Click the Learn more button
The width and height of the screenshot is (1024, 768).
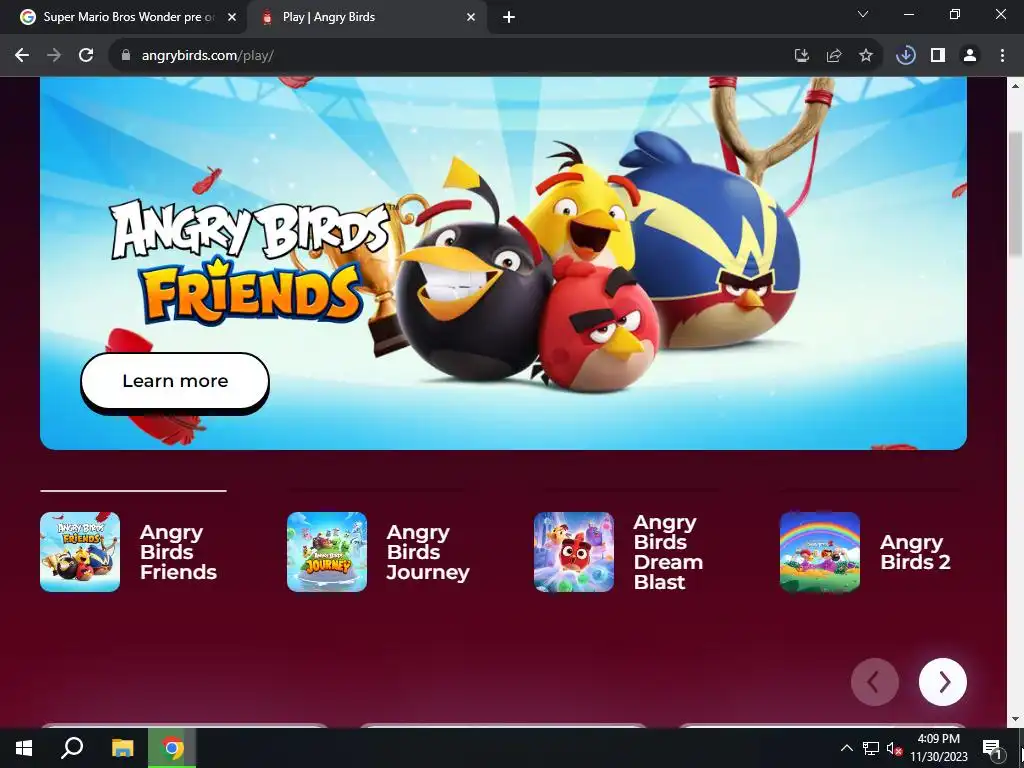tap(175, 381)
